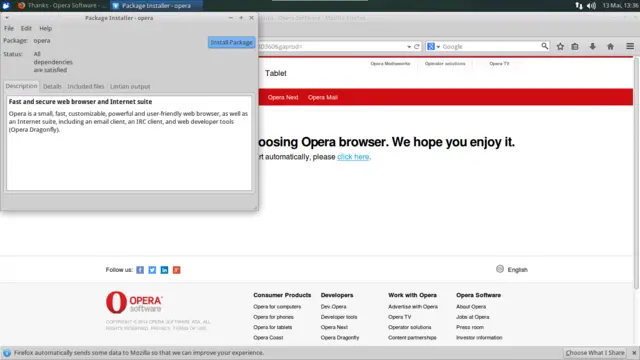The width and height of the screenshot is (640, 360).
Task: Click the Firefox URL address field
Action: pos(331,47)
